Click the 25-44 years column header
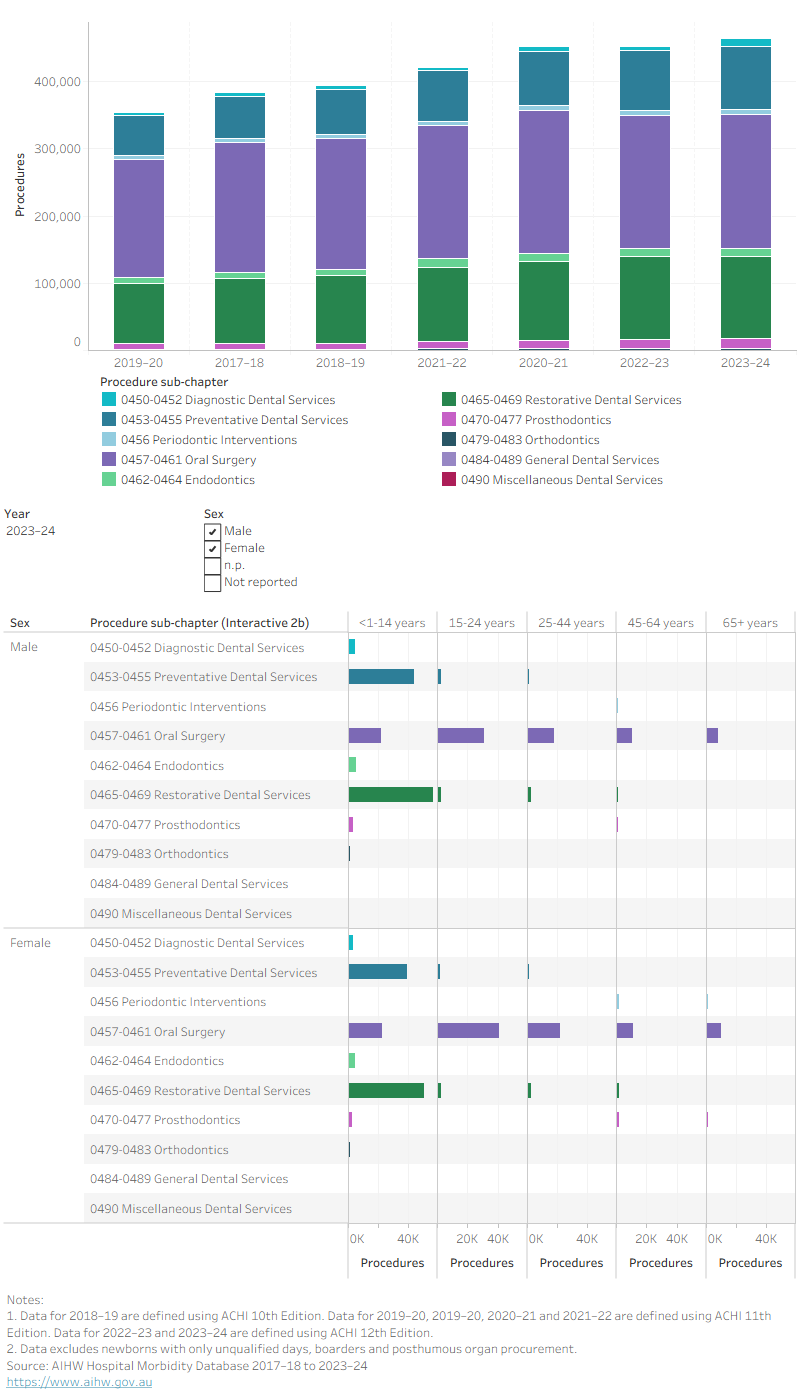Screen dimensions: 800x1400 [571, 622]
